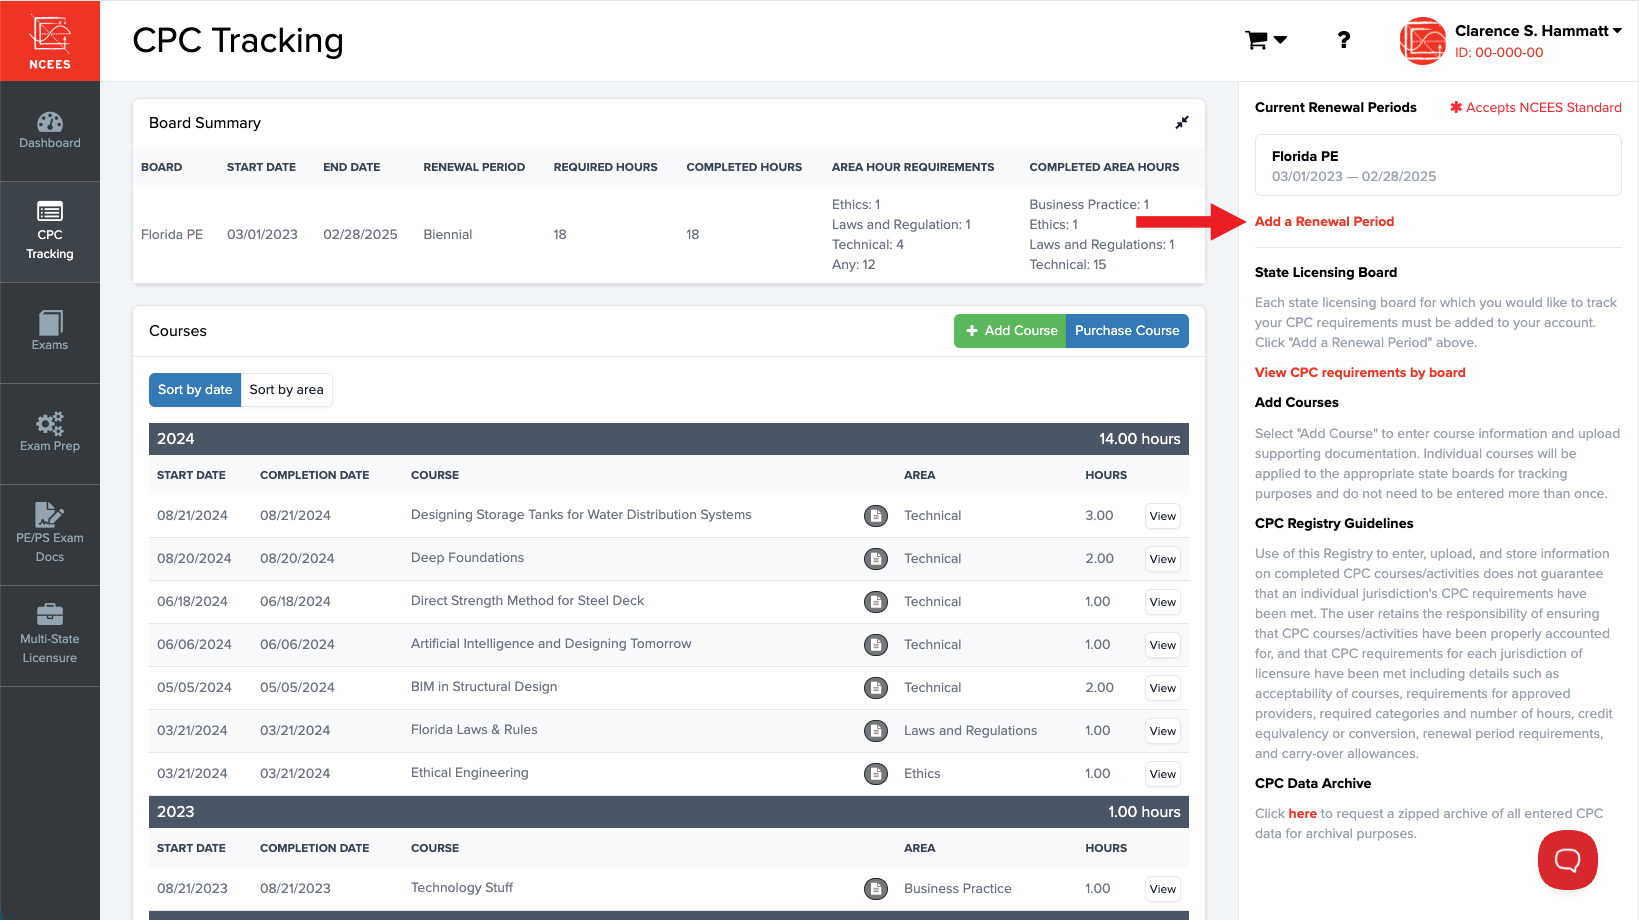Click the 2024 year group header
The image size is (1639, 920).
669,439
